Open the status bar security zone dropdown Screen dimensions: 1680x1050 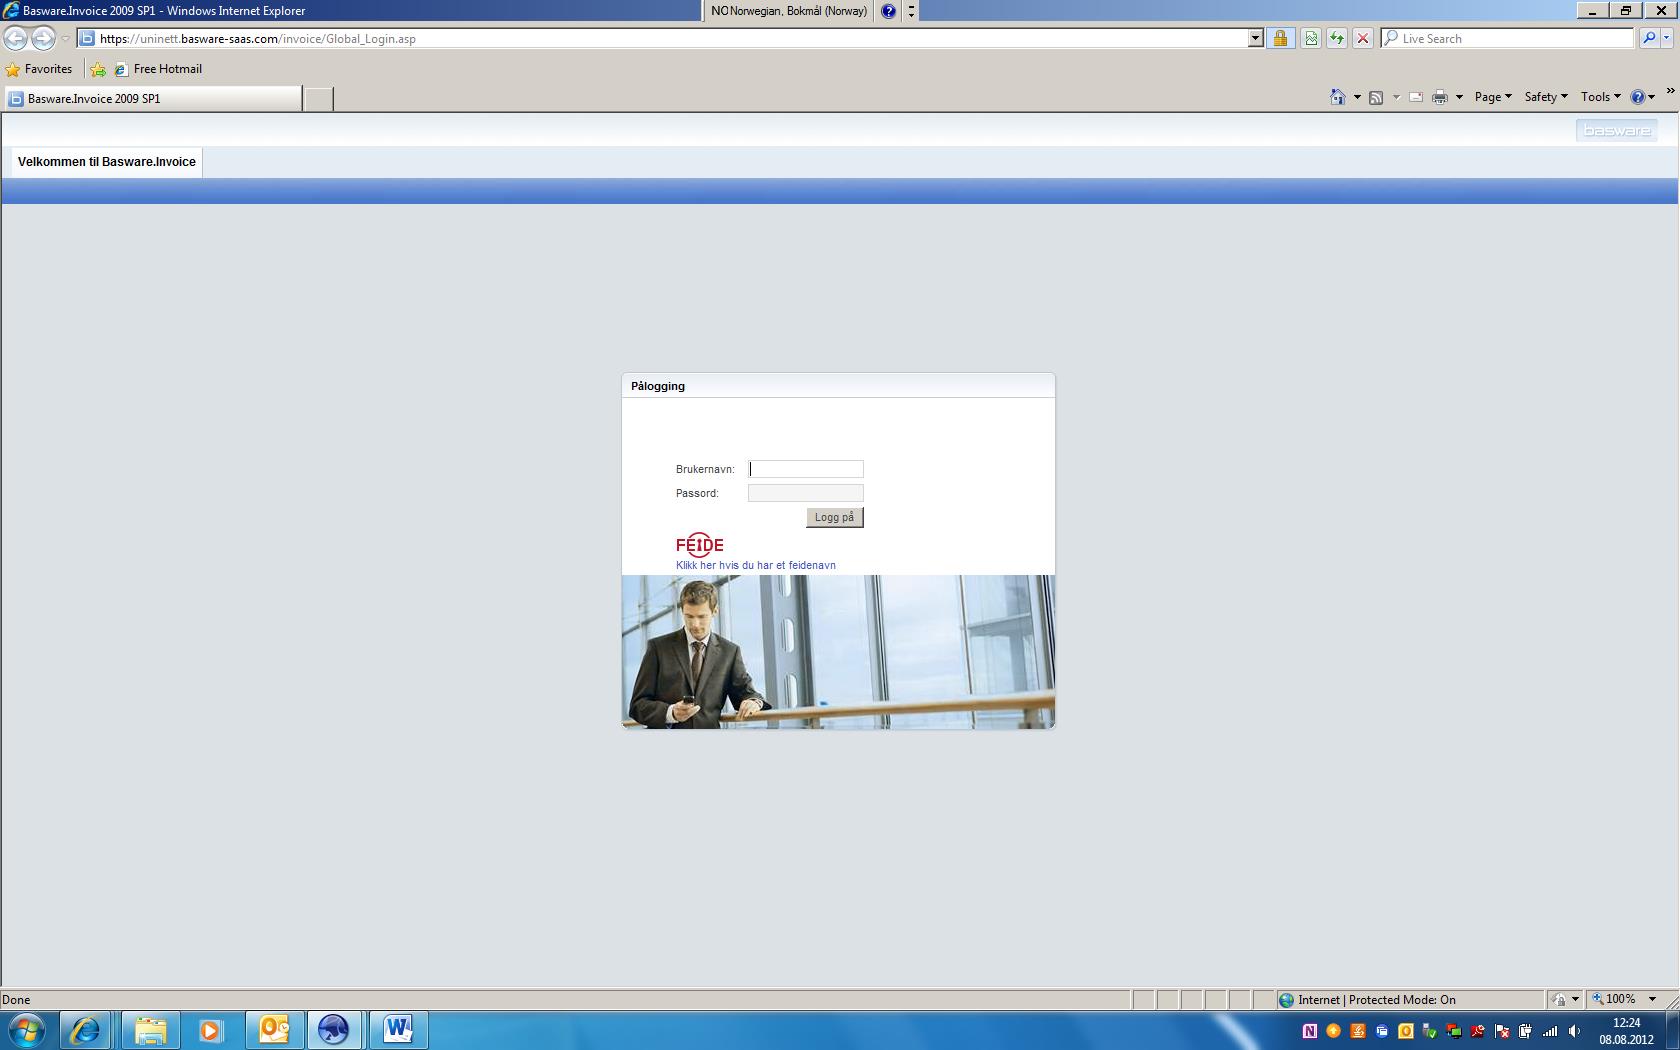coord(1575,1000)
